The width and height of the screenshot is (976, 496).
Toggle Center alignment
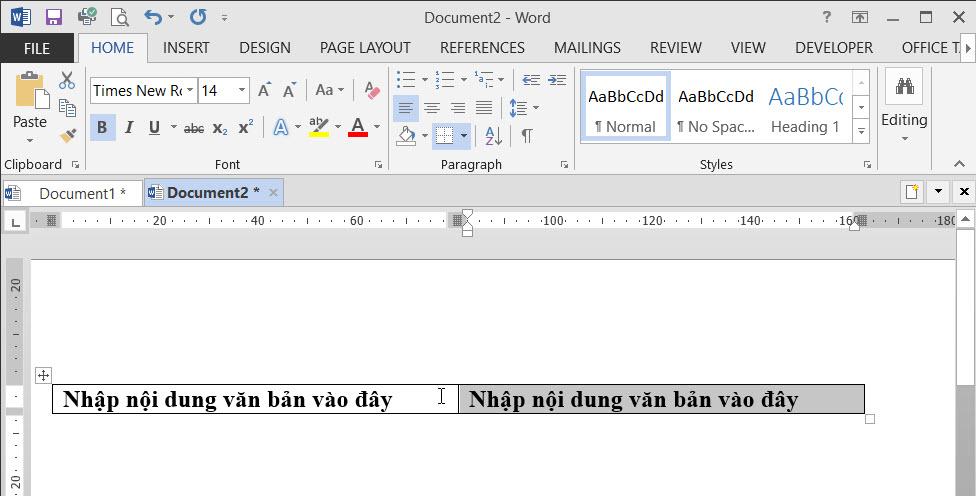pos(432,108)
